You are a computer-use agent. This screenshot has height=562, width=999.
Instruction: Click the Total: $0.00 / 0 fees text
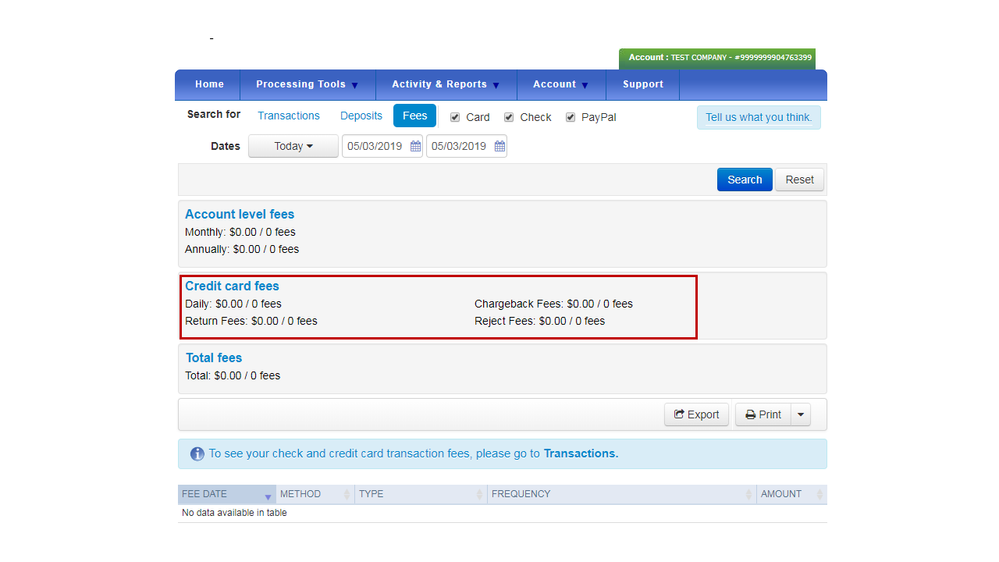(x=233, y=376)
